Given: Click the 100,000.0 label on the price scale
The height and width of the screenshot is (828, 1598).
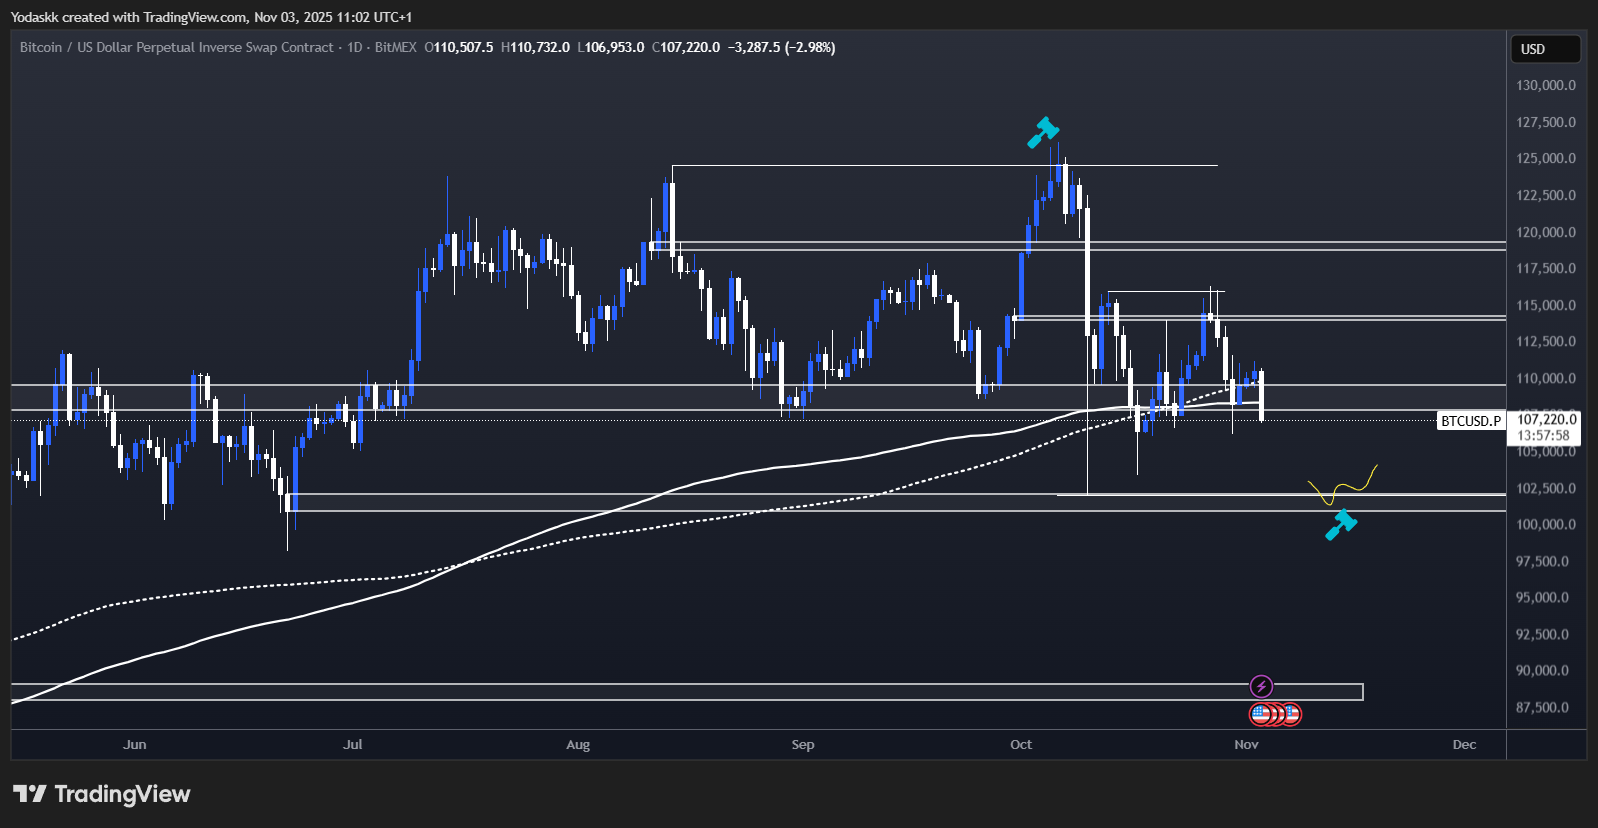Looking at the screenshot, I should pos(1545,524).
